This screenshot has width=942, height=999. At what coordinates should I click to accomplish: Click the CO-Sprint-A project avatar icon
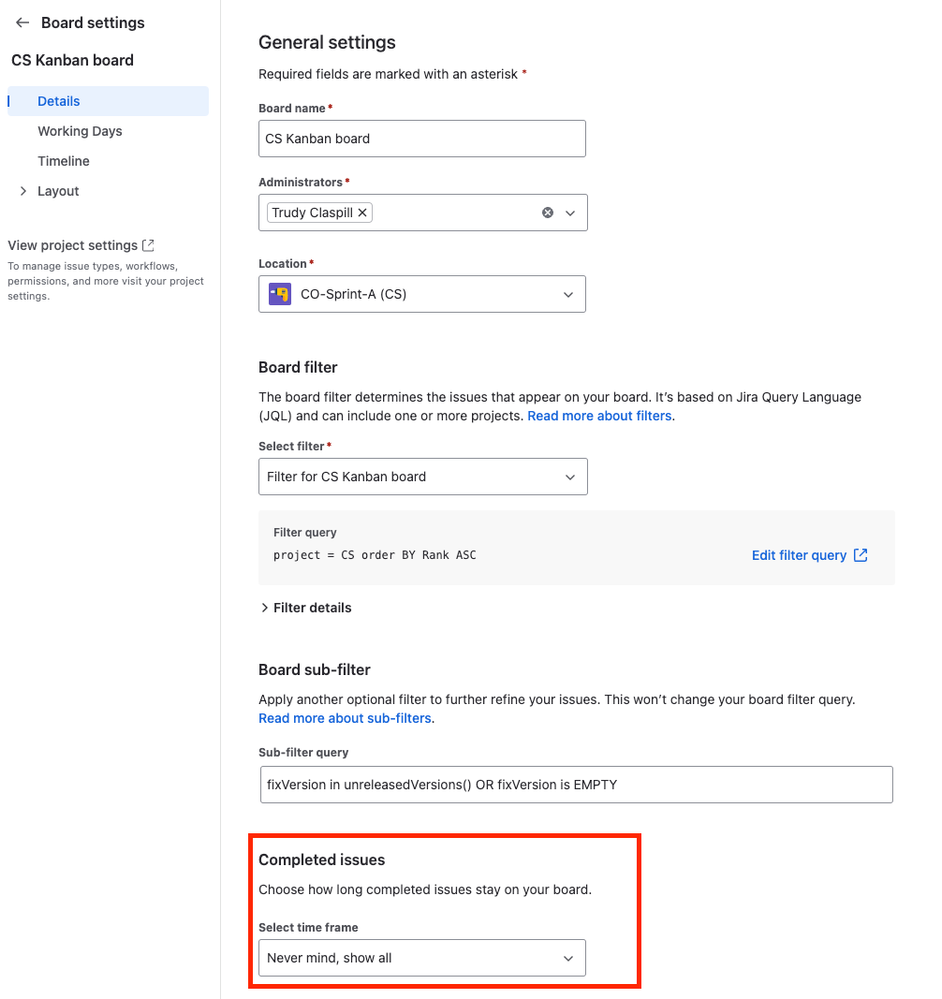click(x=280, y=294)
